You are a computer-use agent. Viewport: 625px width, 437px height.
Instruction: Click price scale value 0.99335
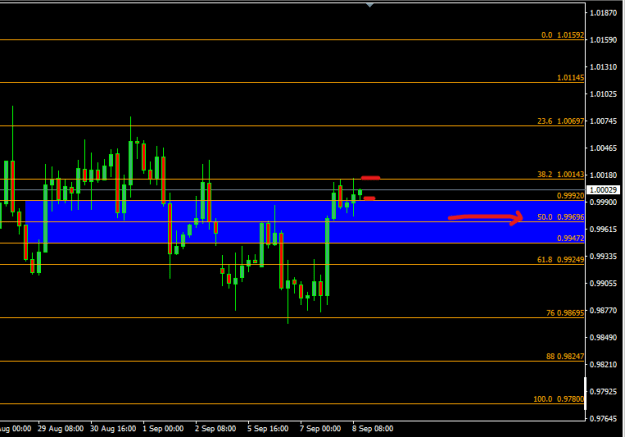coord(603,256)
